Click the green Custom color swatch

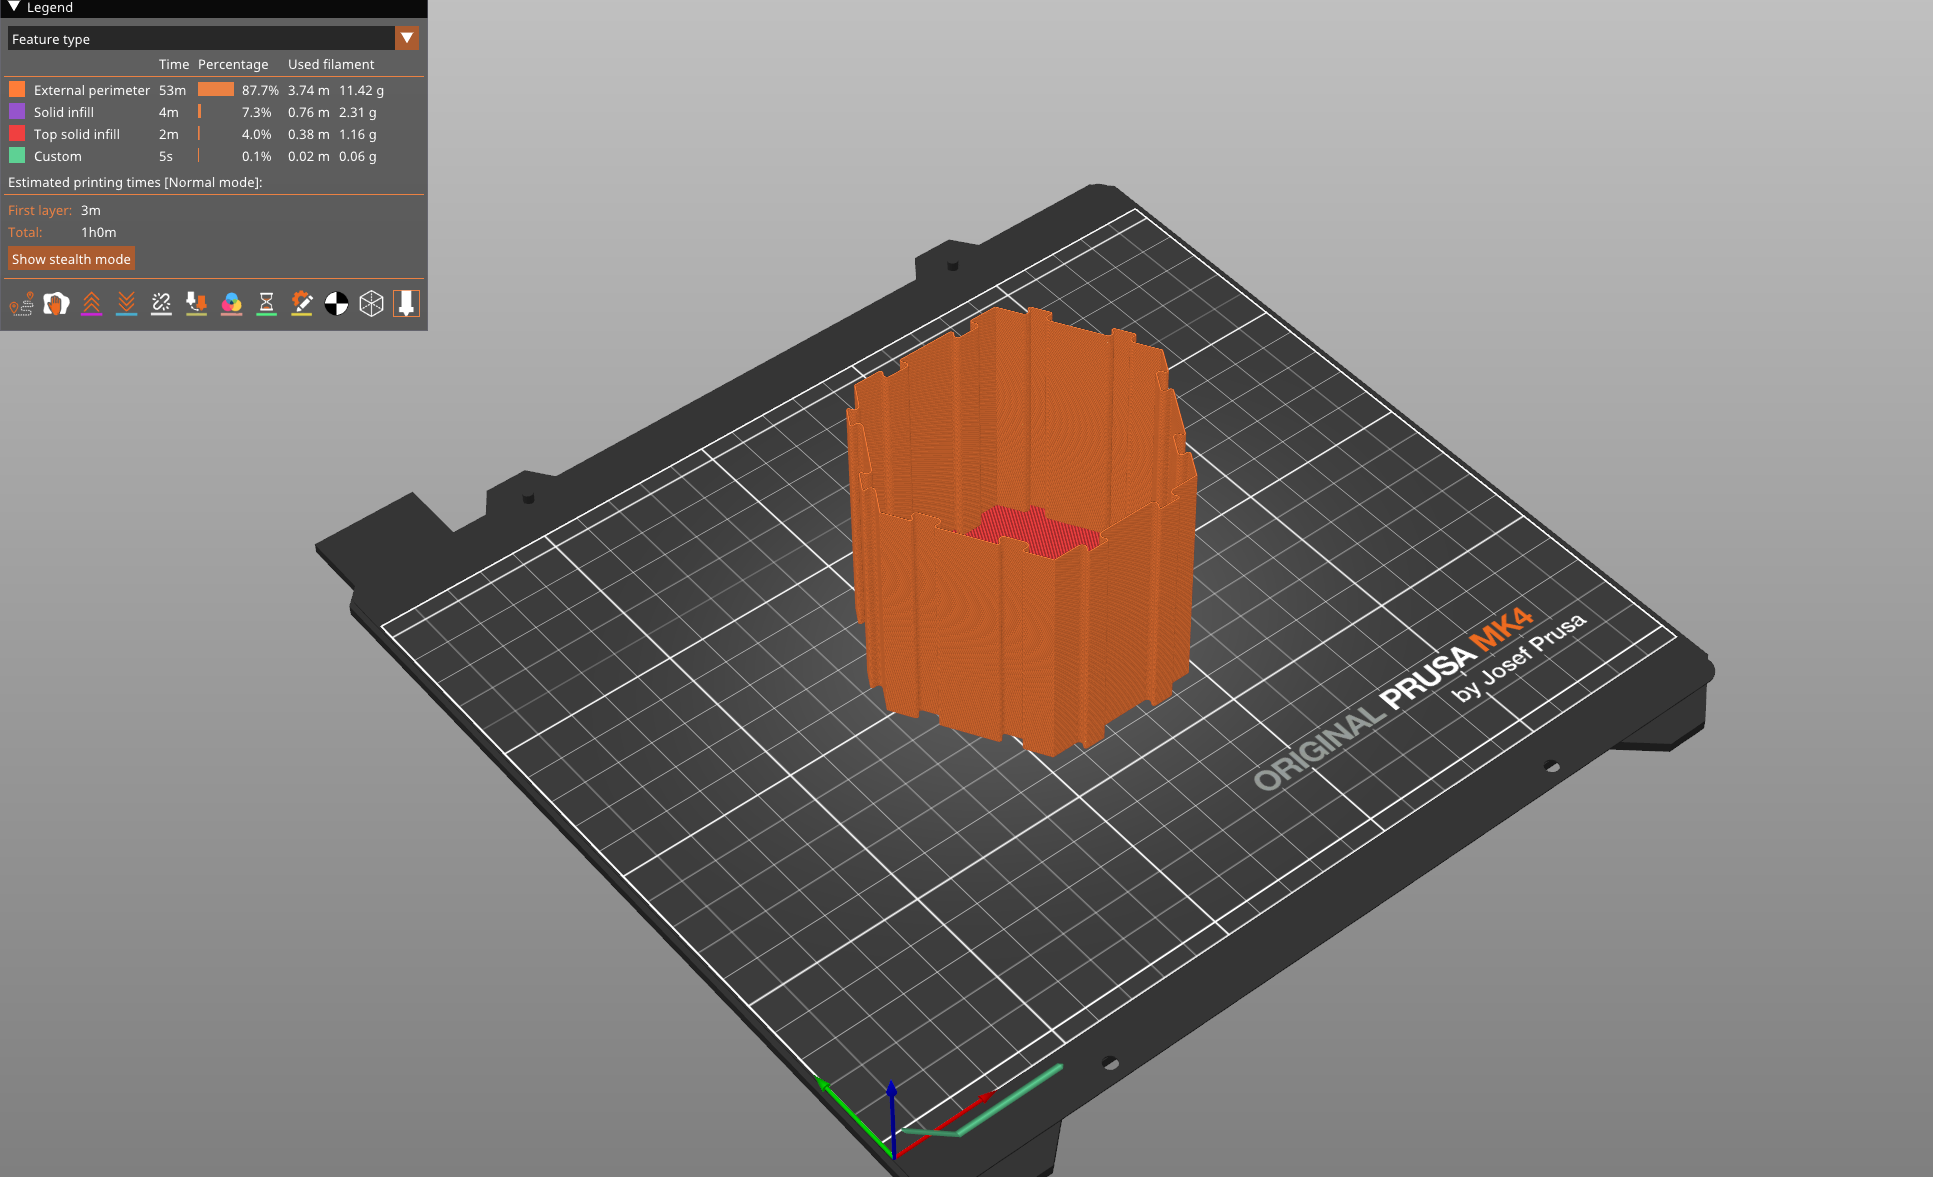click(x=17, y=156)
